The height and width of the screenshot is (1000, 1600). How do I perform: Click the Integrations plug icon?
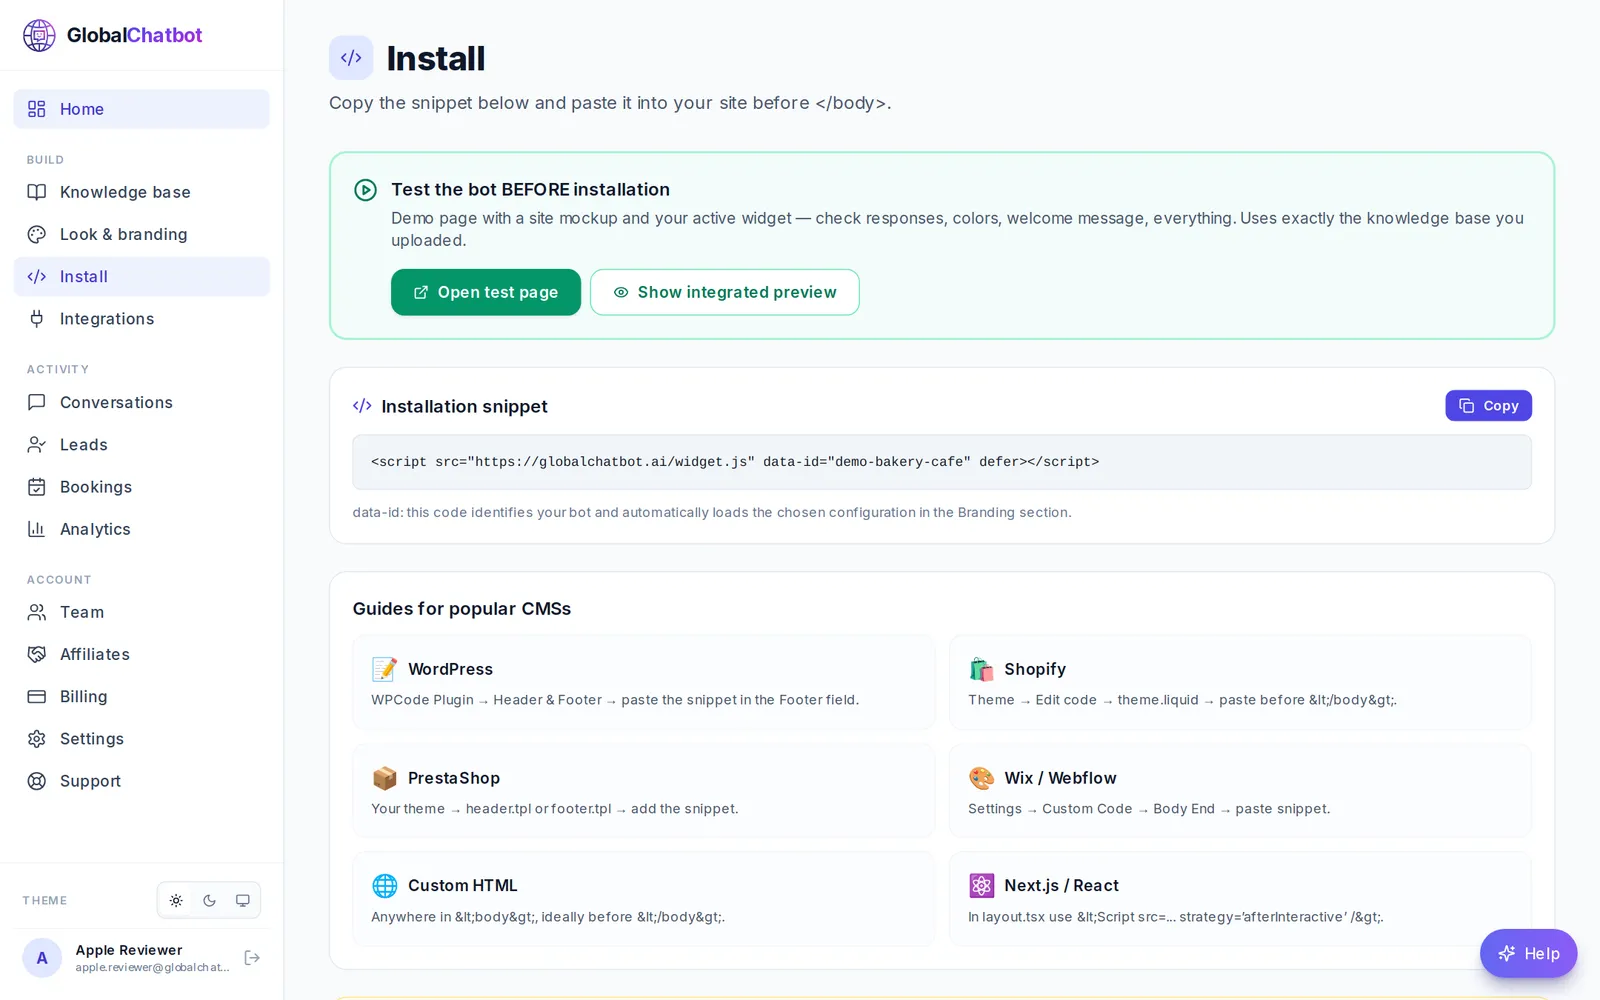tap(37, 319)
